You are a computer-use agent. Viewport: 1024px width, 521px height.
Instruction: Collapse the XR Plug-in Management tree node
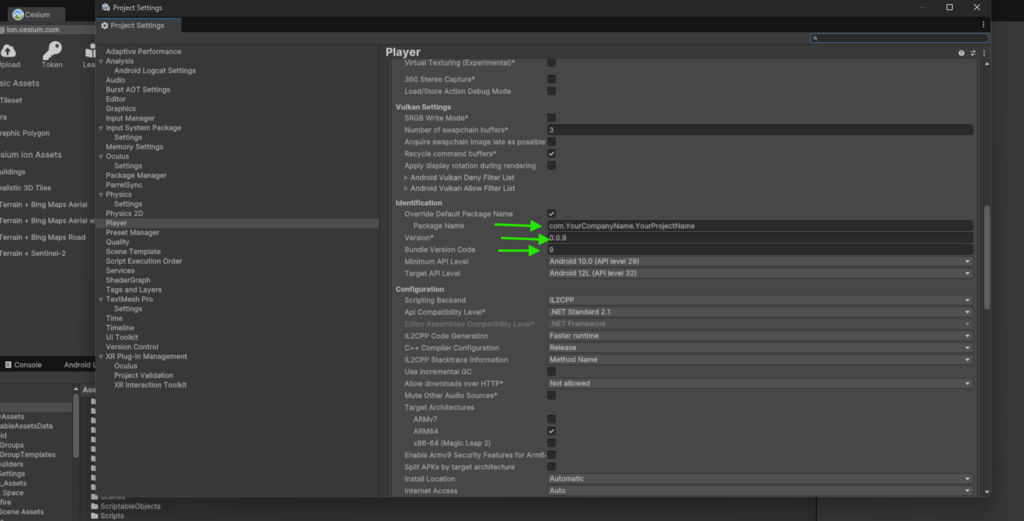(101, 357)
